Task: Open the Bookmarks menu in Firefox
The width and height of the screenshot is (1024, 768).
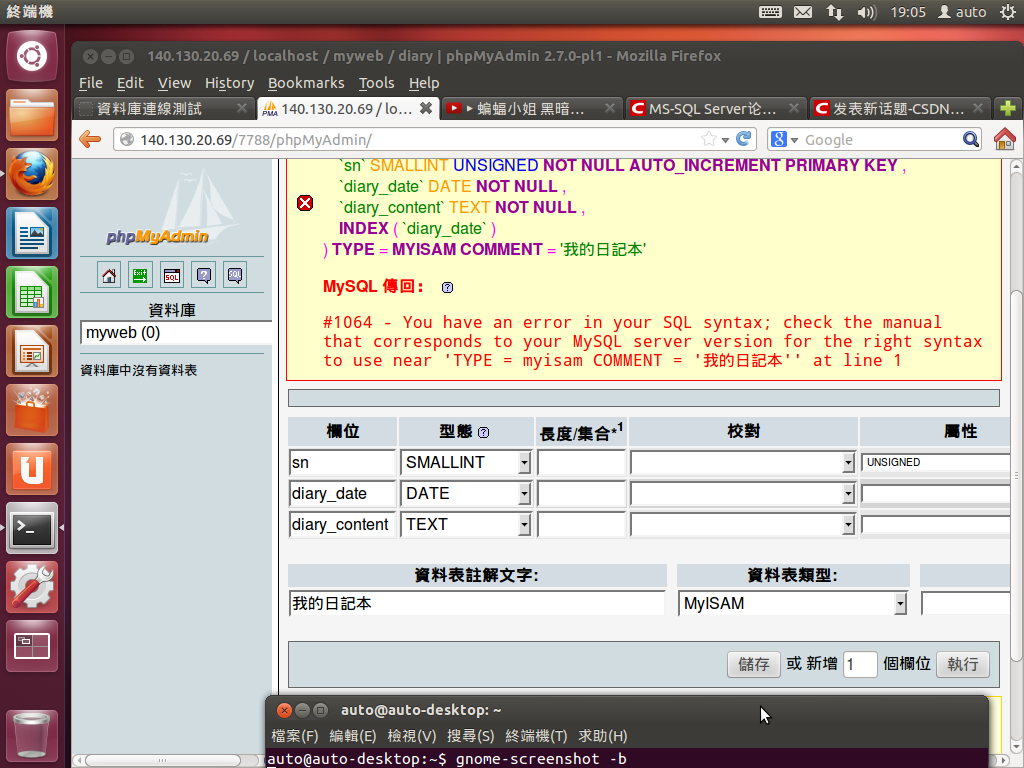Action: pyautogui.click(x=305, y=83)
